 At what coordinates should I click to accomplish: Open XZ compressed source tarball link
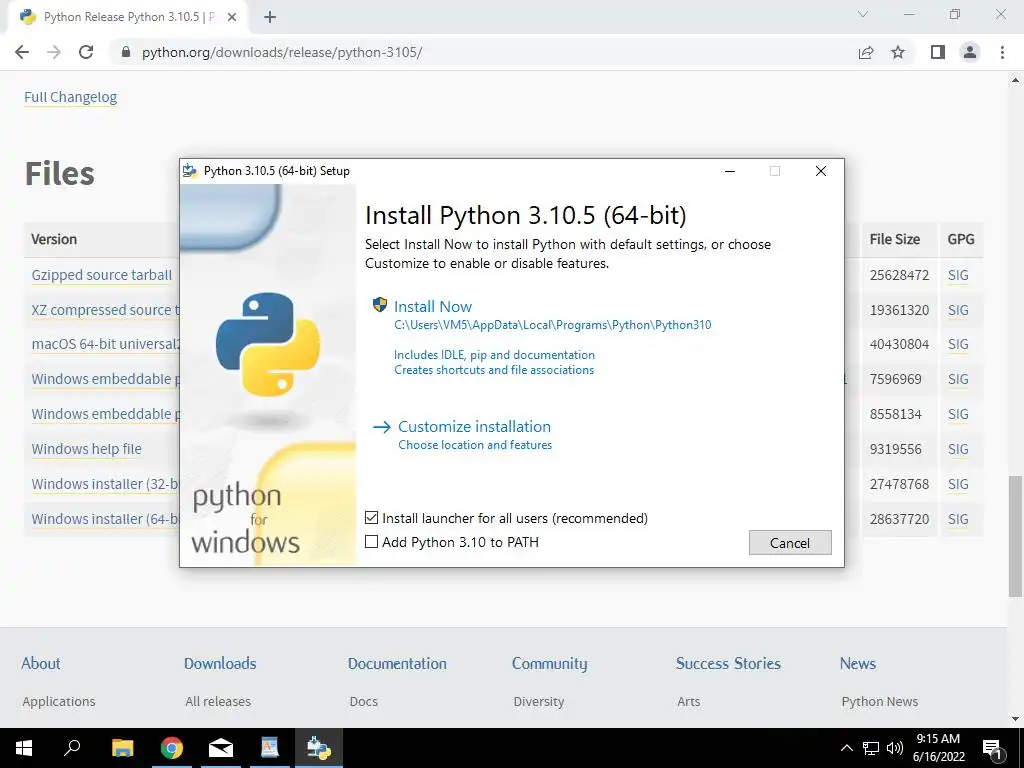(x=105, y=310)
